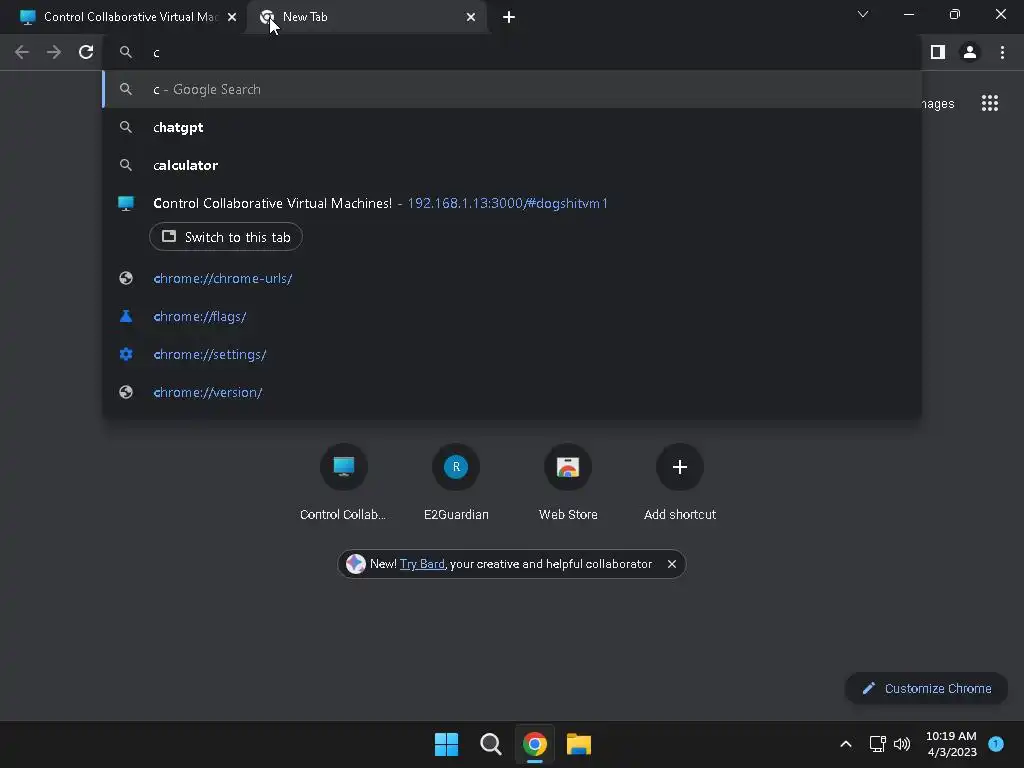This screenshot has width=1024, height=768.
Task: Select the New Tab tab
Action: click(x=367, y=17)
